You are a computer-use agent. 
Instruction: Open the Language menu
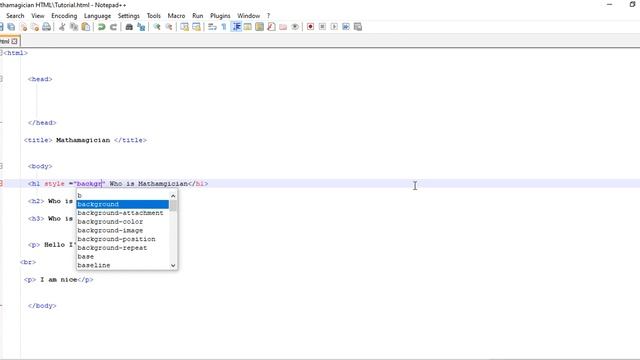97,16
